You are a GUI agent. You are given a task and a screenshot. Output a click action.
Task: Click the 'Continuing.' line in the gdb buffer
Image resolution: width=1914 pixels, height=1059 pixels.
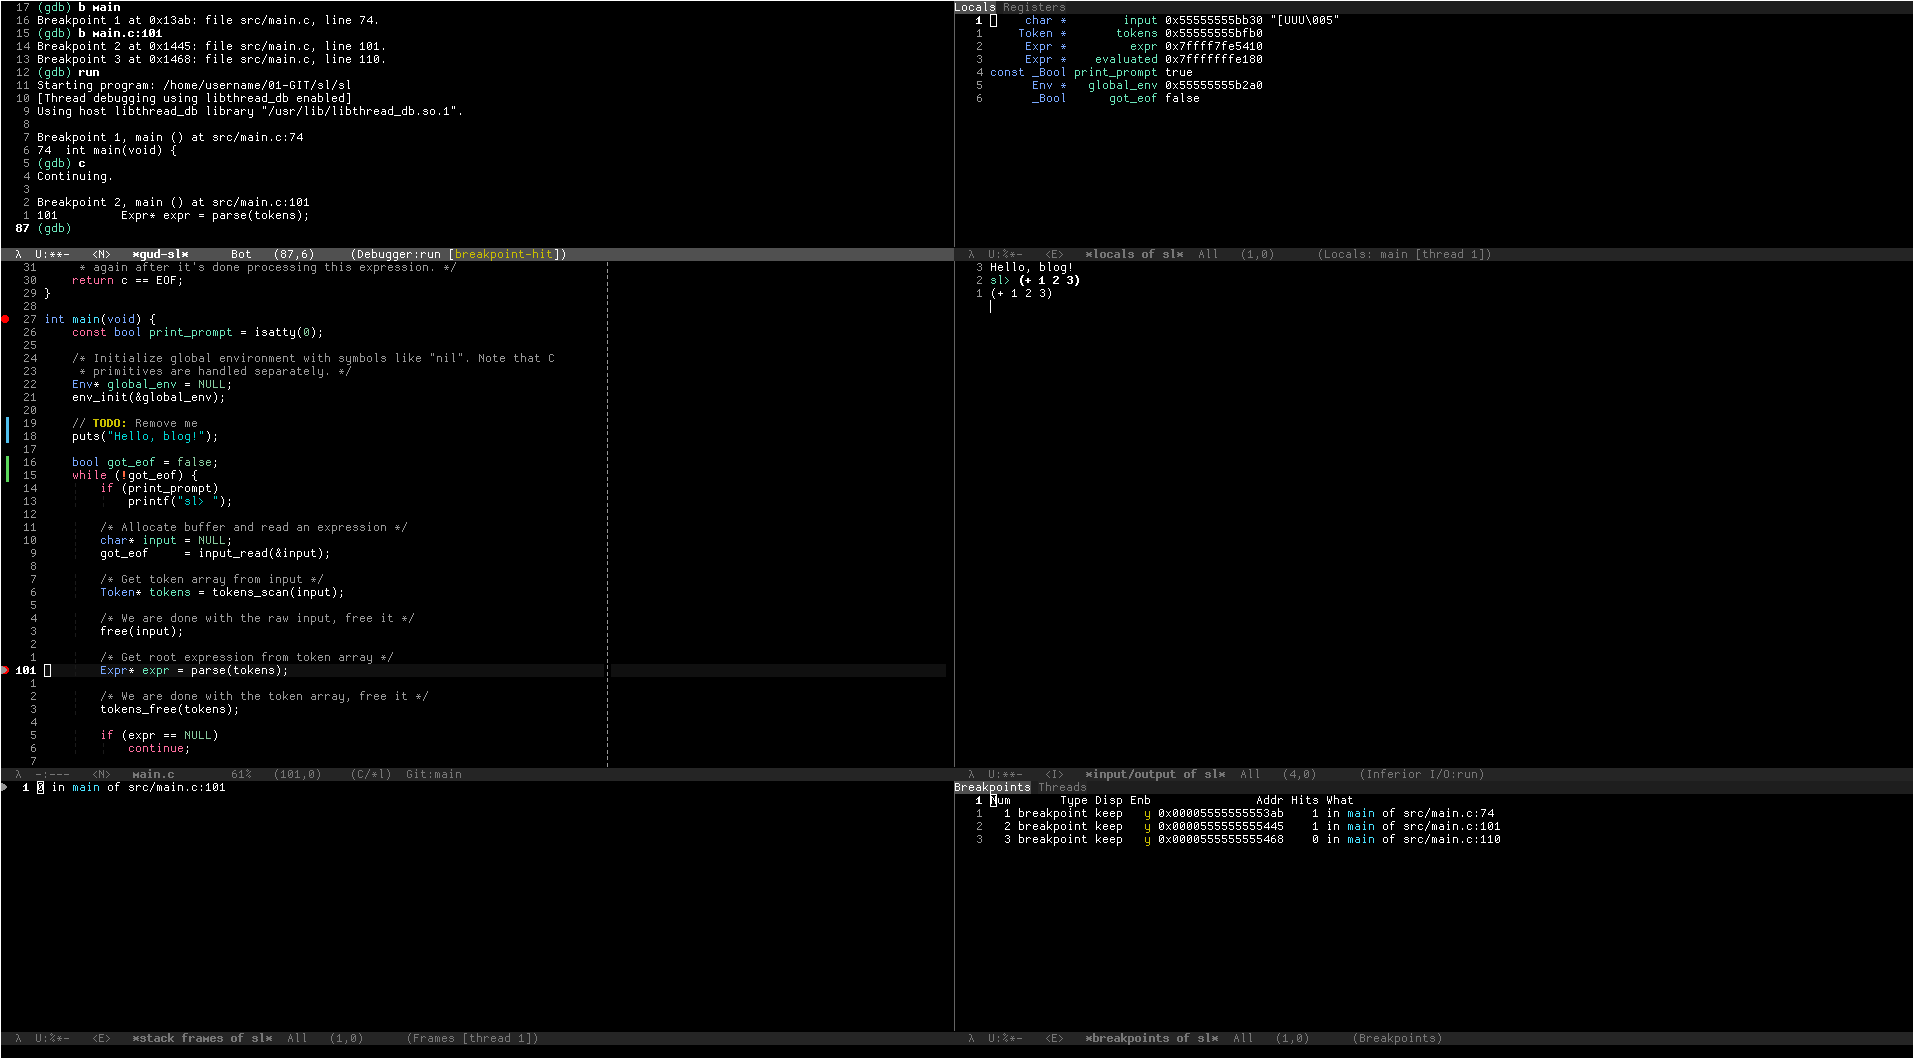(75, 176)
